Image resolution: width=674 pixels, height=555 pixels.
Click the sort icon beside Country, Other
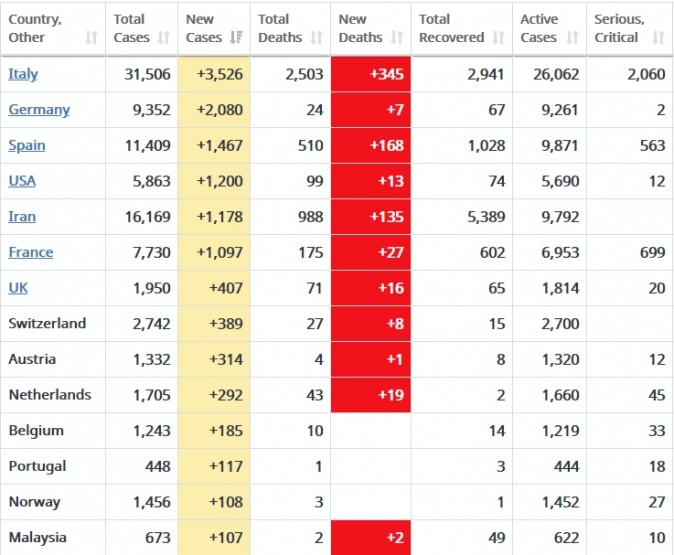(92, 38)
